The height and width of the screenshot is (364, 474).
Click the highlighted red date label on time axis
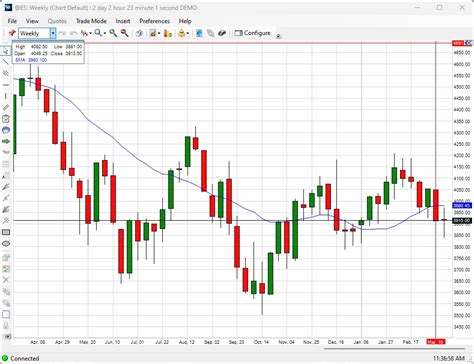click(x=436, y=342)
